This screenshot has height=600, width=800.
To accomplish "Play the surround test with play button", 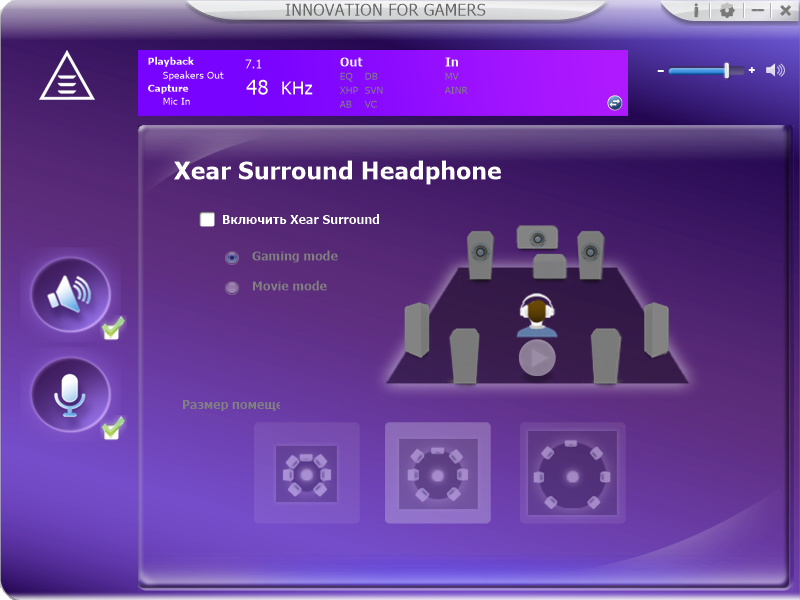I will pos(537,358).
